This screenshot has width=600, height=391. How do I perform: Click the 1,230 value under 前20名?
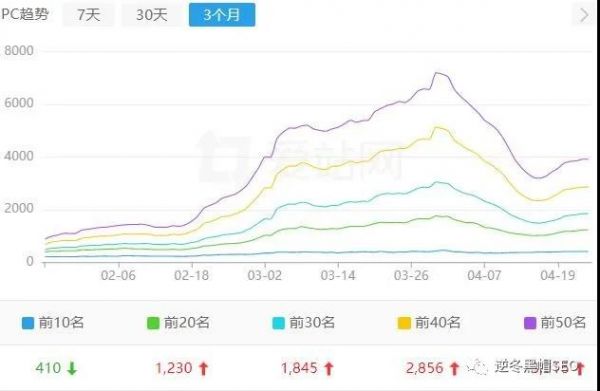coord(173,368)
